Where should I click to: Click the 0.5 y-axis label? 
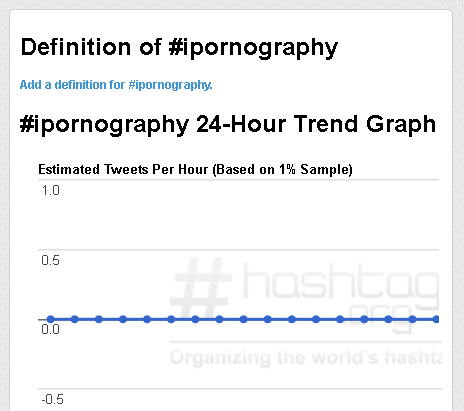[x=51, y=260]
